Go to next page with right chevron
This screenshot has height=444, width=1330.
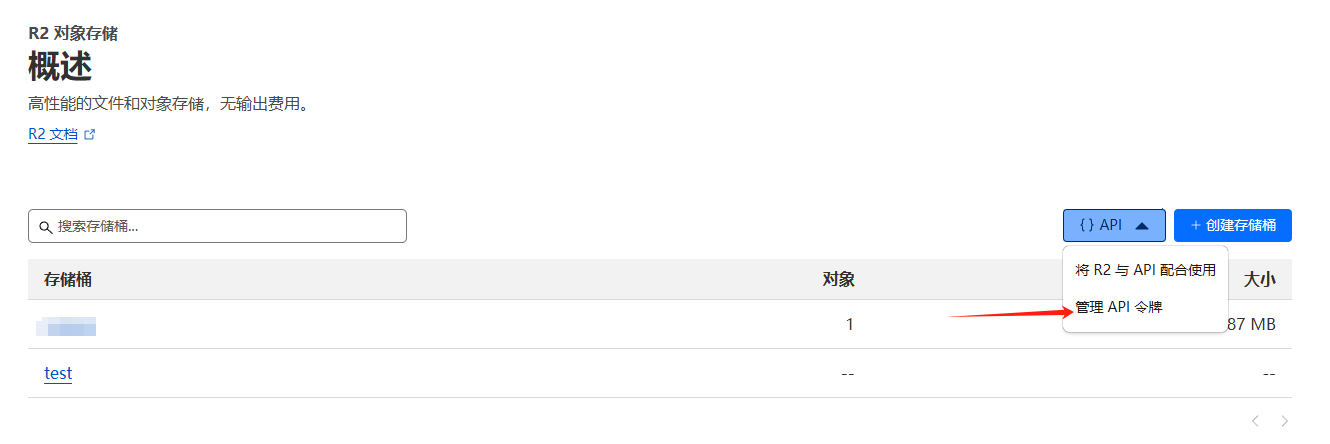click(1285, 421)
